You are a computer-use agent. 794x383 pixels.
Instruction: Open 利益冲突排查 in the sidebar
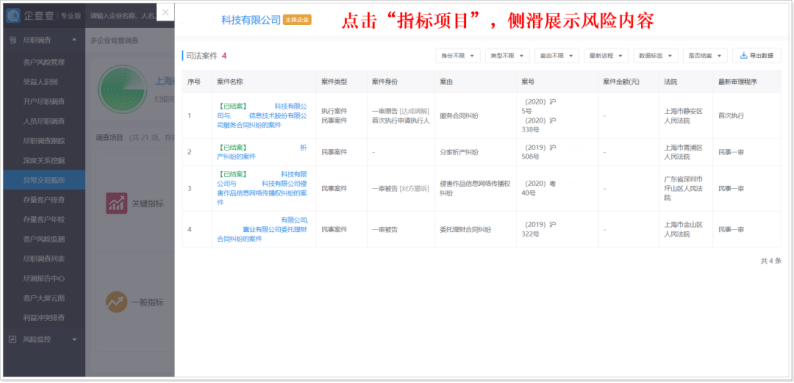[x=44, y=318]
